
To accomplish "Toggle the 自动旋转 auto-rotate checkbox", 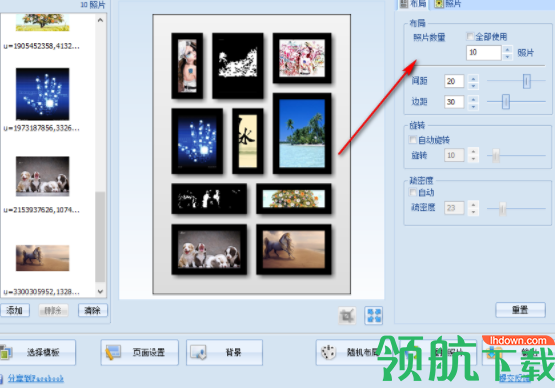I will [x=412, y=139].
